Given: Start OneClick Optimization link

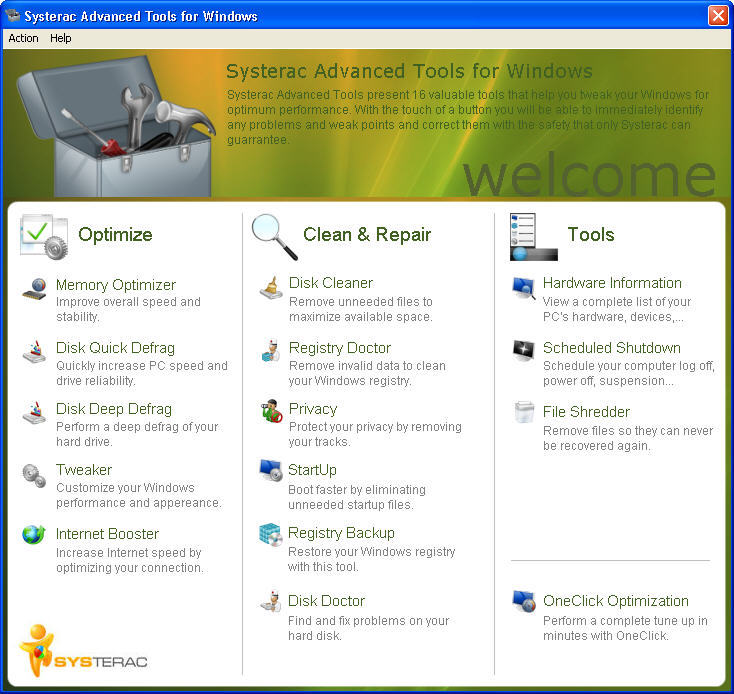Looking at the screenshot, I should (x=616, y=601).
